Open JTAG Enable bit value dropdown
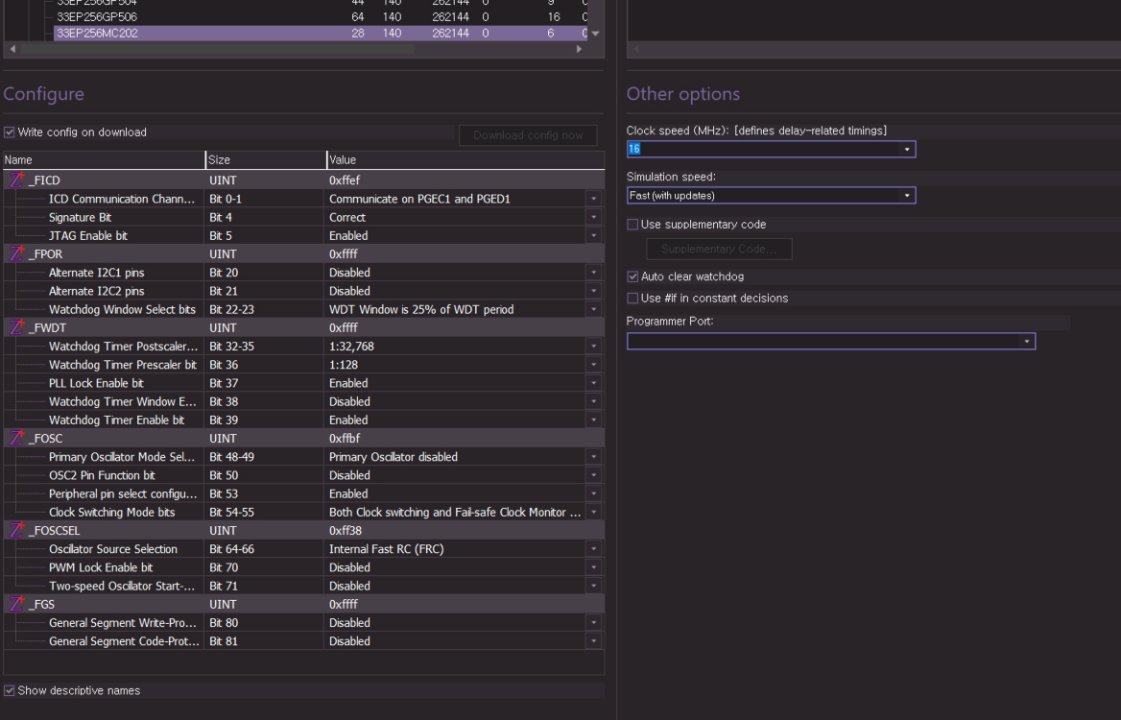Screen dimensions: 1121x720 (x=594, y=236)
